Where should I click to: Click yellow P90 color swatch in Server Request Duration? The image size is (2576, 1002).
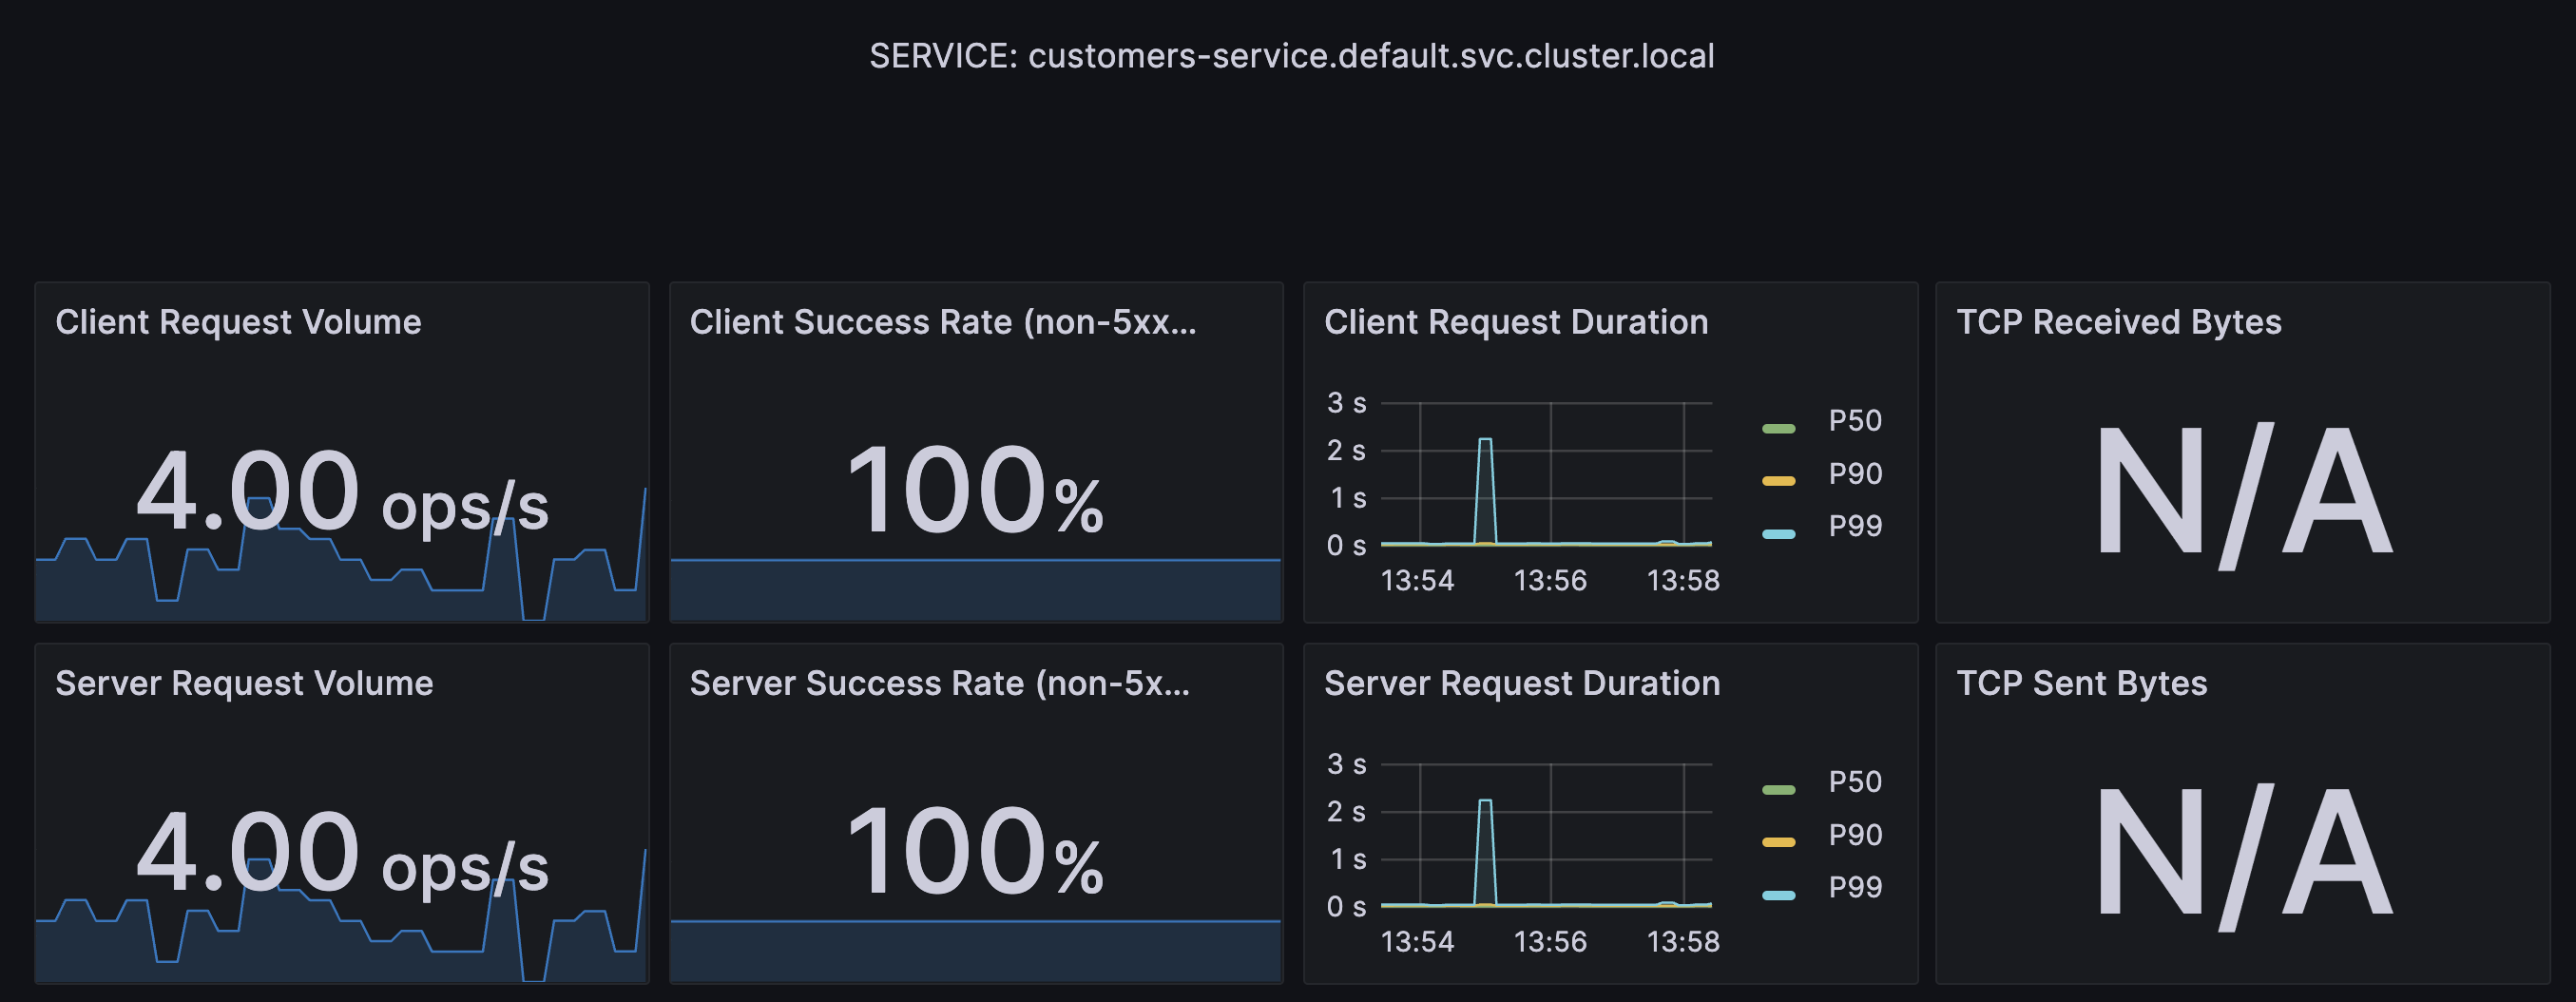pyautogui.click(x=1779, y=842)
